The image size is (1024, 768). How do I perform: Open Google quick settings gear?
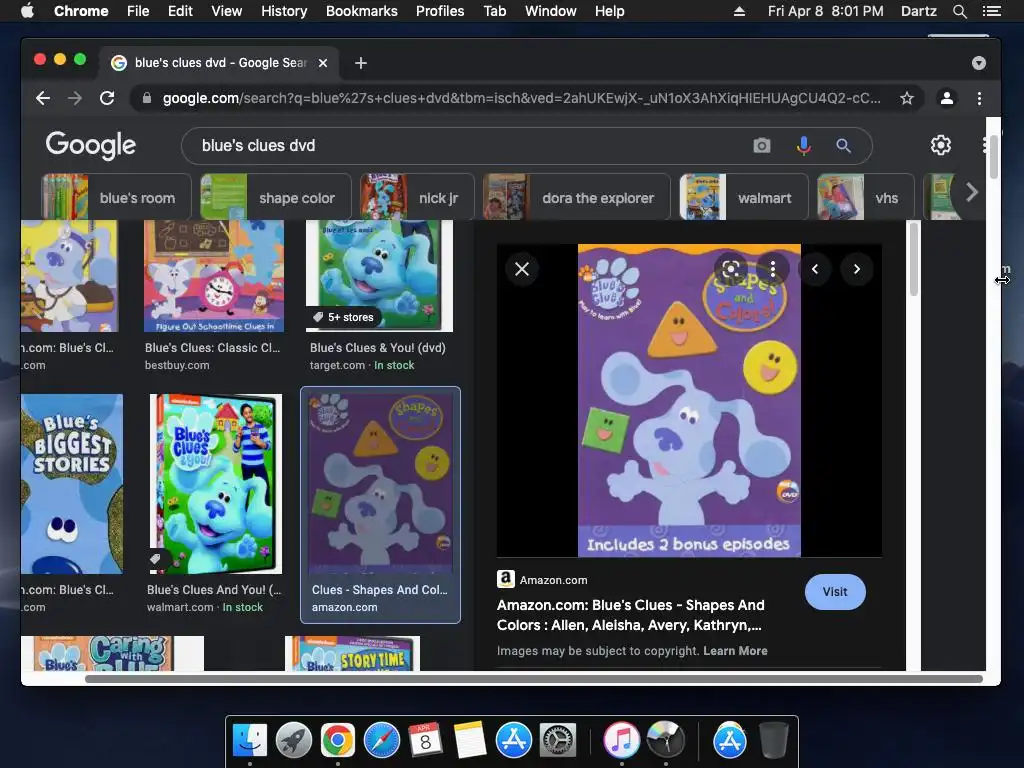[x=940, y=145]
